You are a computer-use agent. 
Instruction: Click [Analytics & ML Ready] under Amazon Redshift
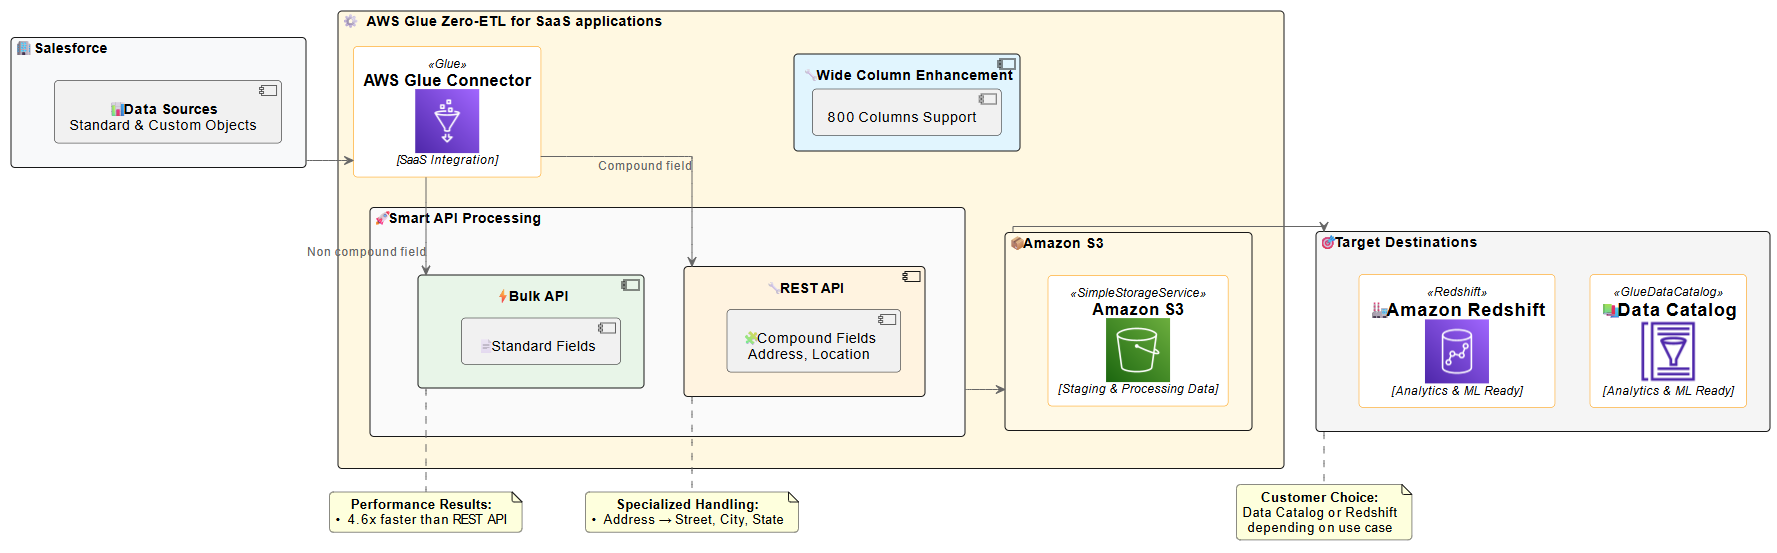(x=1457, y=391)
